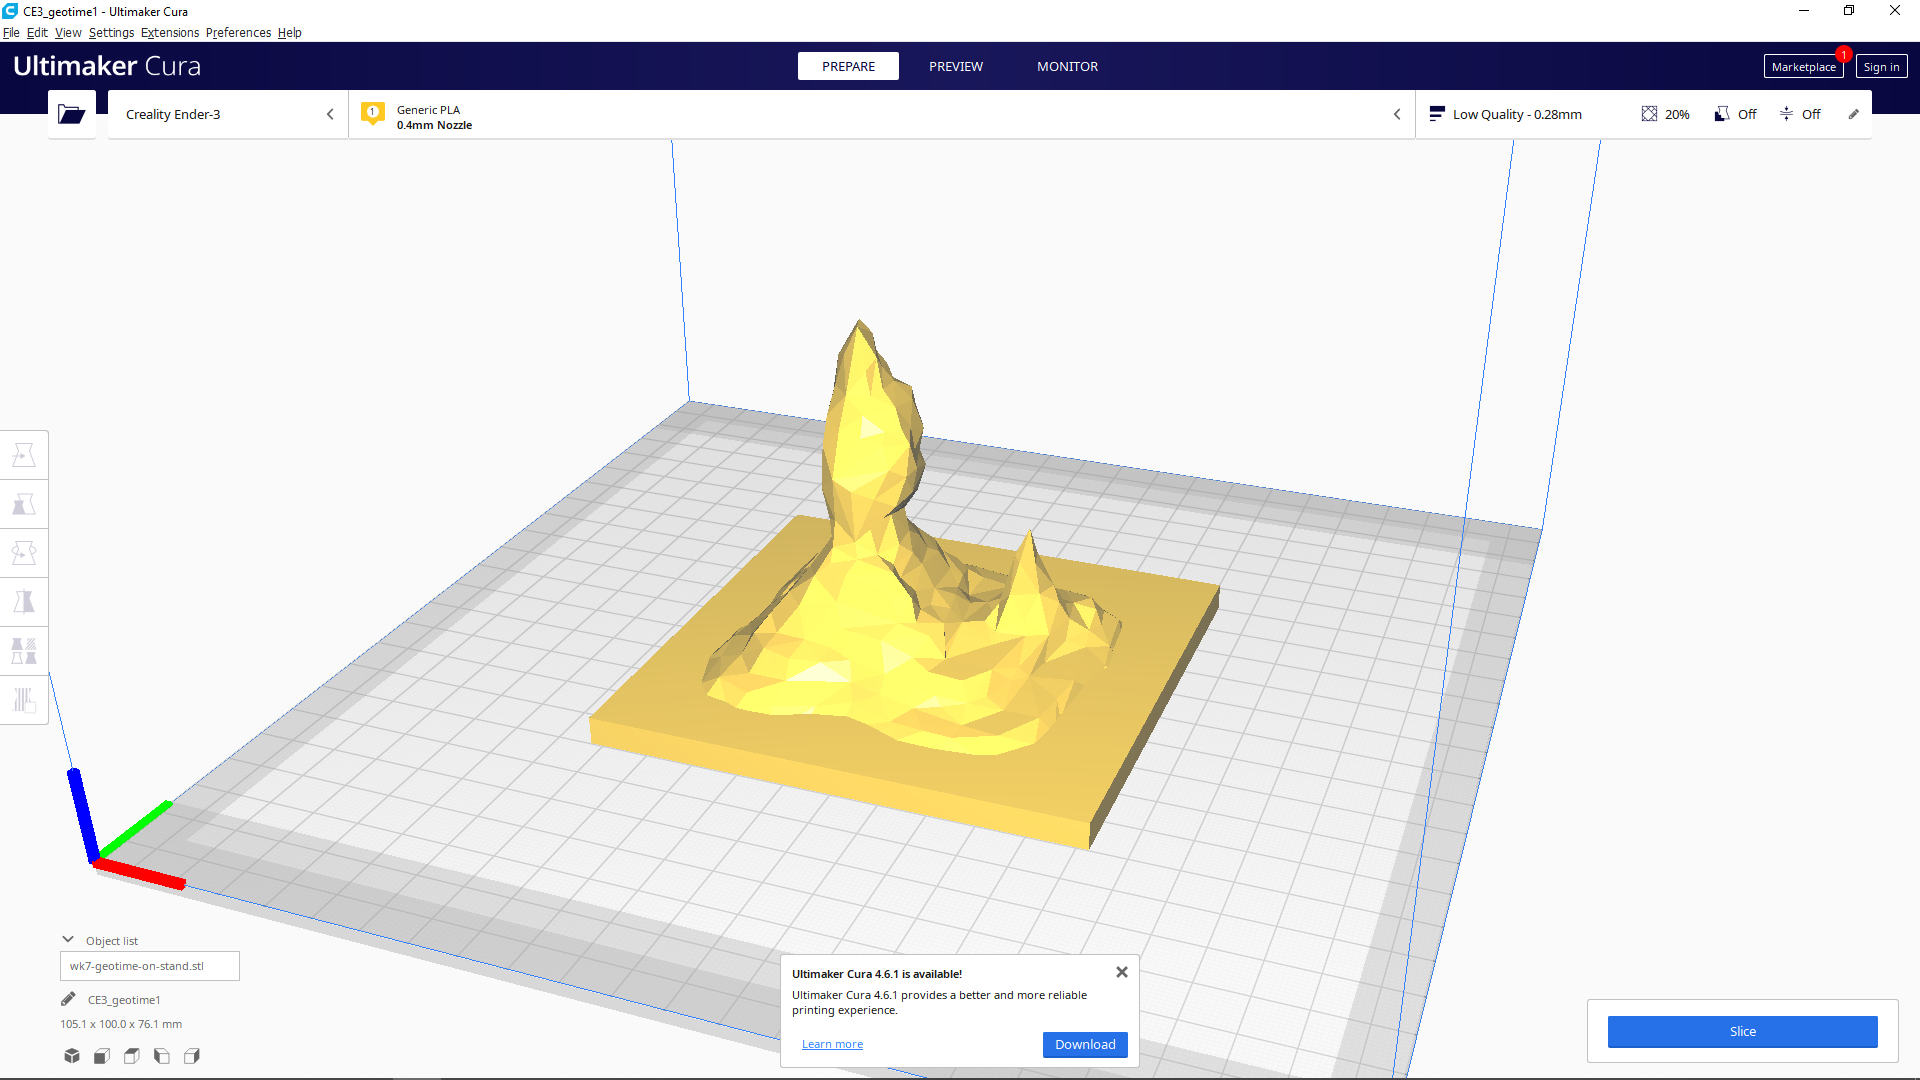Image resolution: width=1920 pixels, height=1080 pixels.
Task: Select the Support Blocker tool
Action: pyautogui.click(x=24, y=700)
